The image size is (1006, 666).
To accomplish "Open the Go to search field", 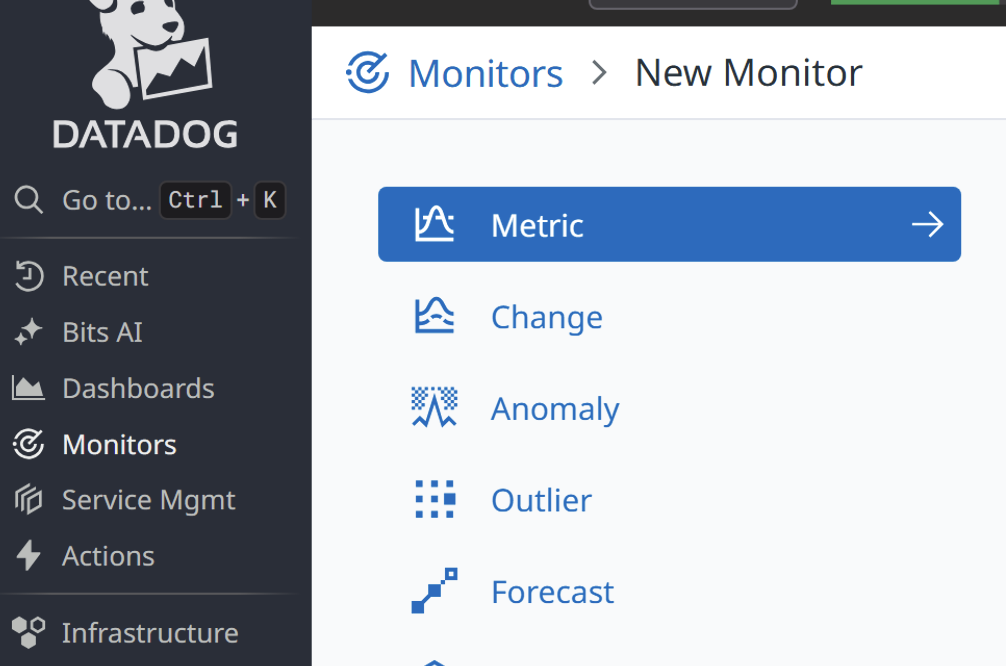I will click(149, 200).
